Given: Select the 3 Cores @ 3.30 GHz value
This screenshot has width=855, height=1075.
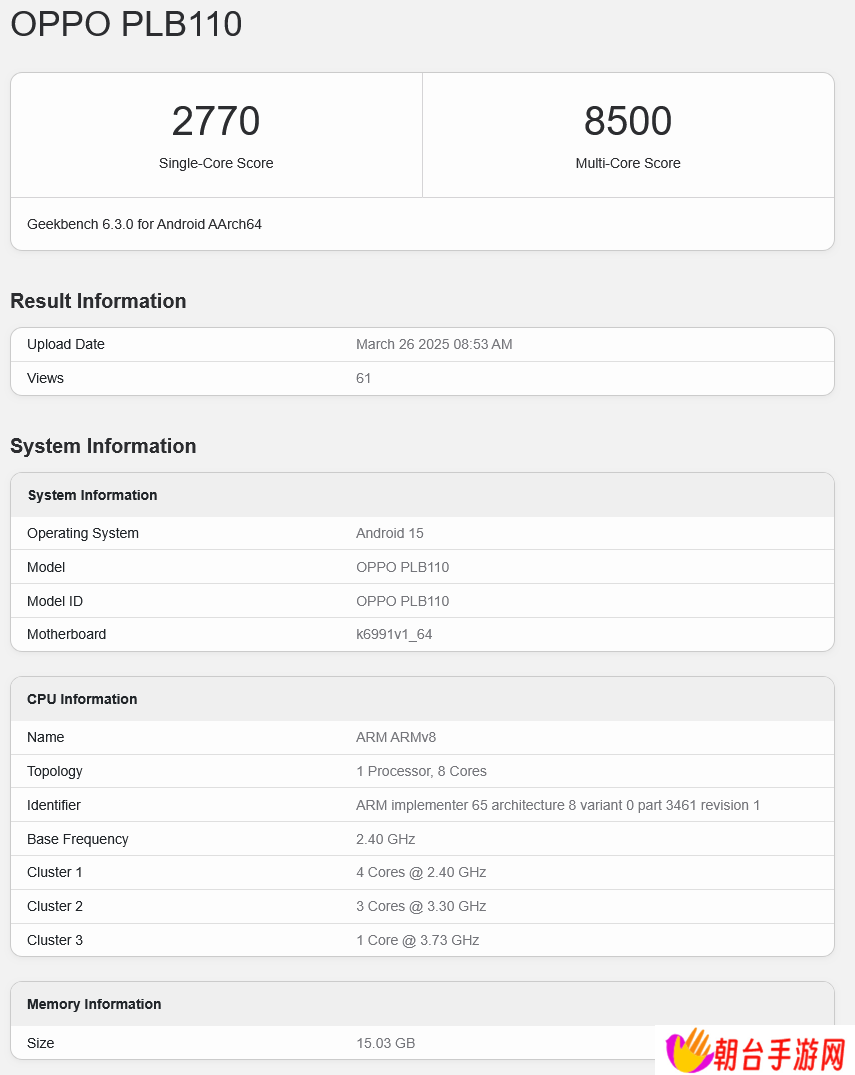Looking at the screenshot, I should (422, 906).
